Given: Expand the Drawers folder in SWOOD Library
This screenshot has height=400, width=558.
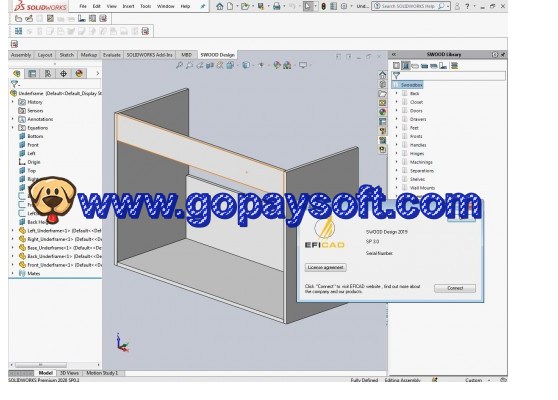Looking at the screenshot, I should pos(397,119).
